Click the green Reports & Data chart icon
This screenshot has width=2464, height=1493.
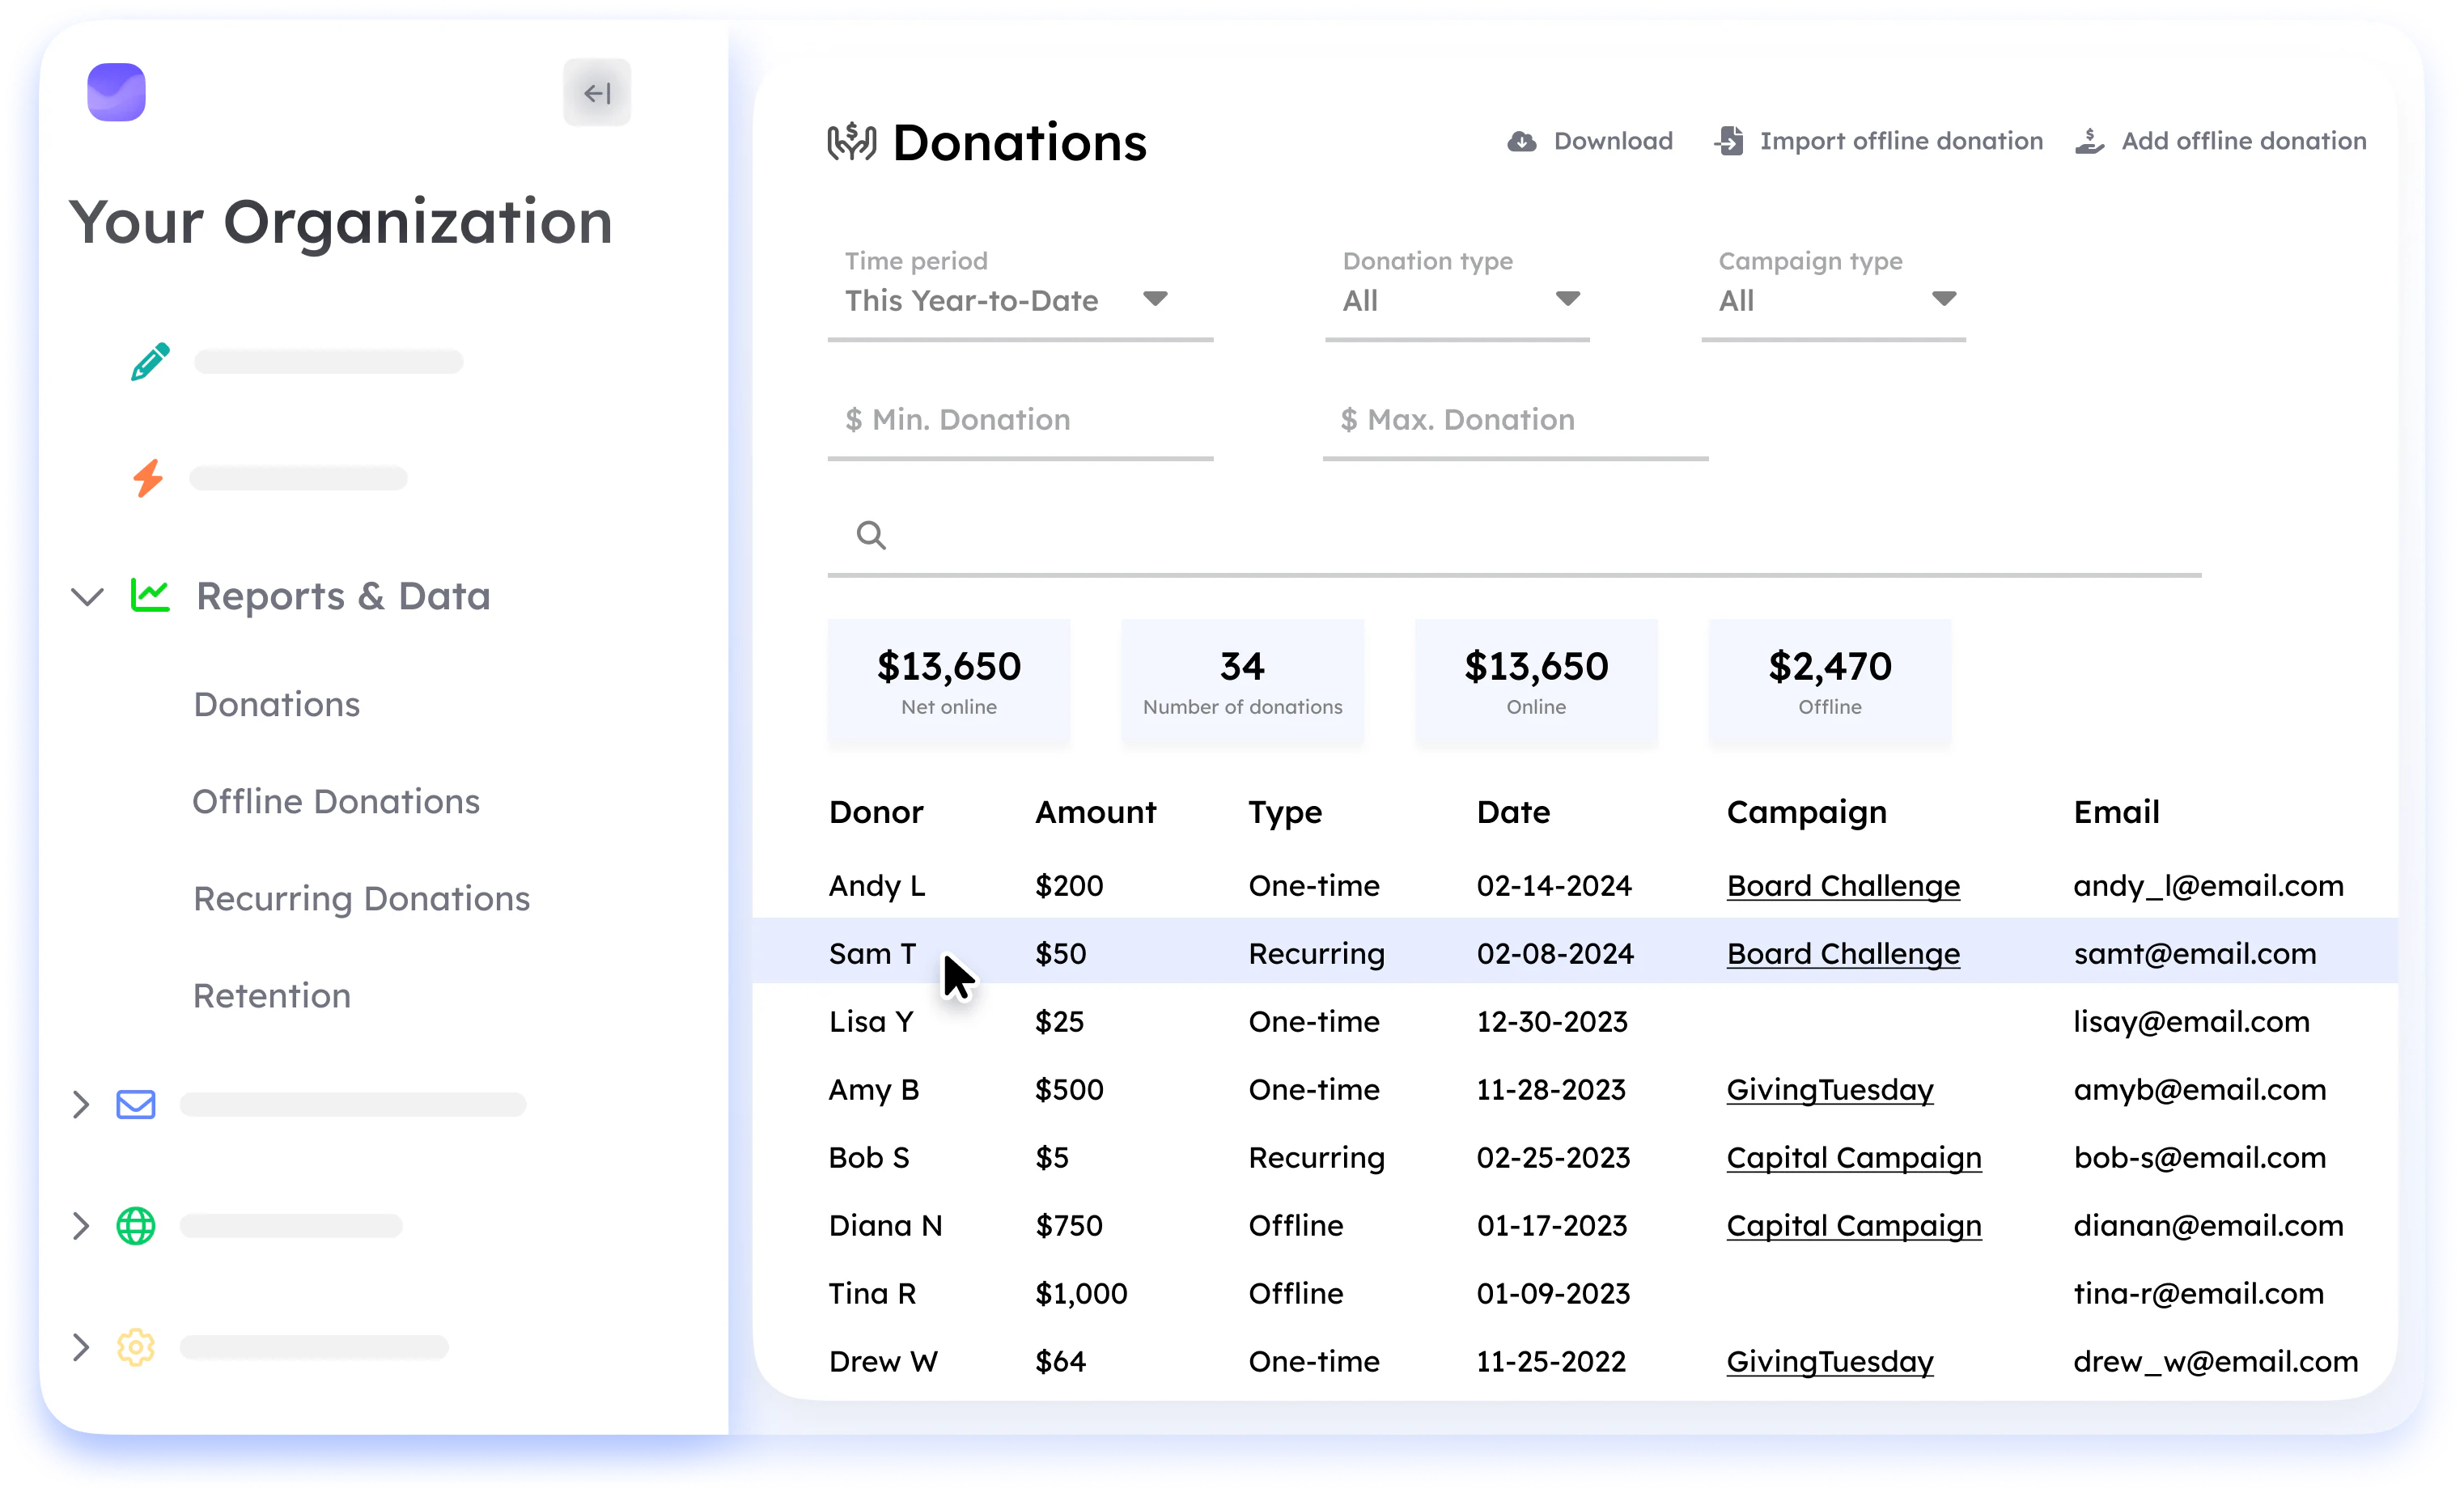pos(150,596)
